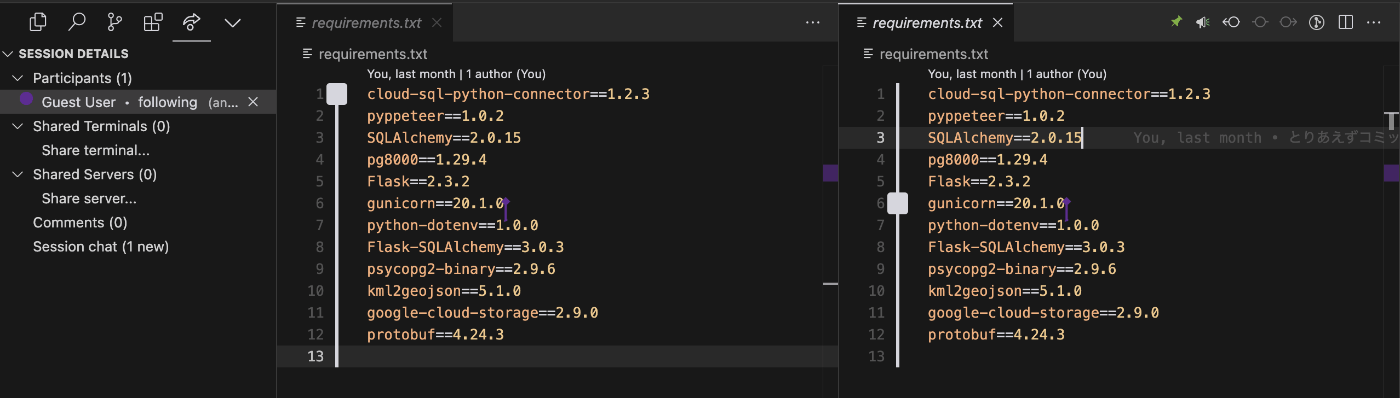The height and width of the screenshot is (398, 1400).
Task: Open the Explorer files view
Action: (38, 21)
